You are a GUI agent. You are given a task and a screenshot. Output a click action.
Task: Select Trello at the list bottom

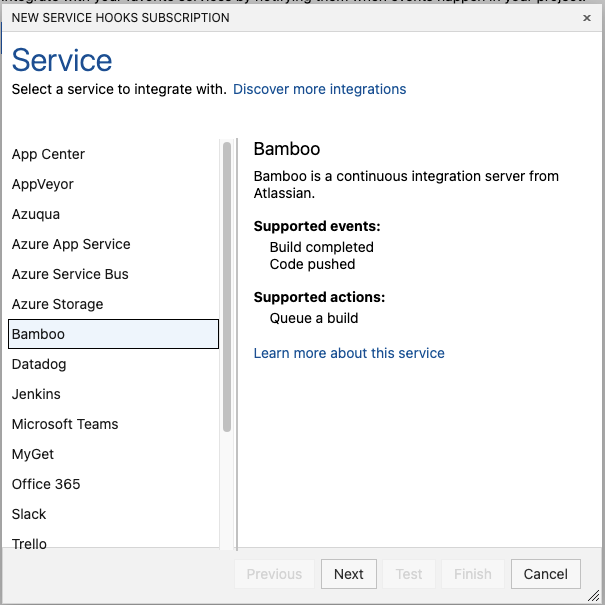click(29, 543)
